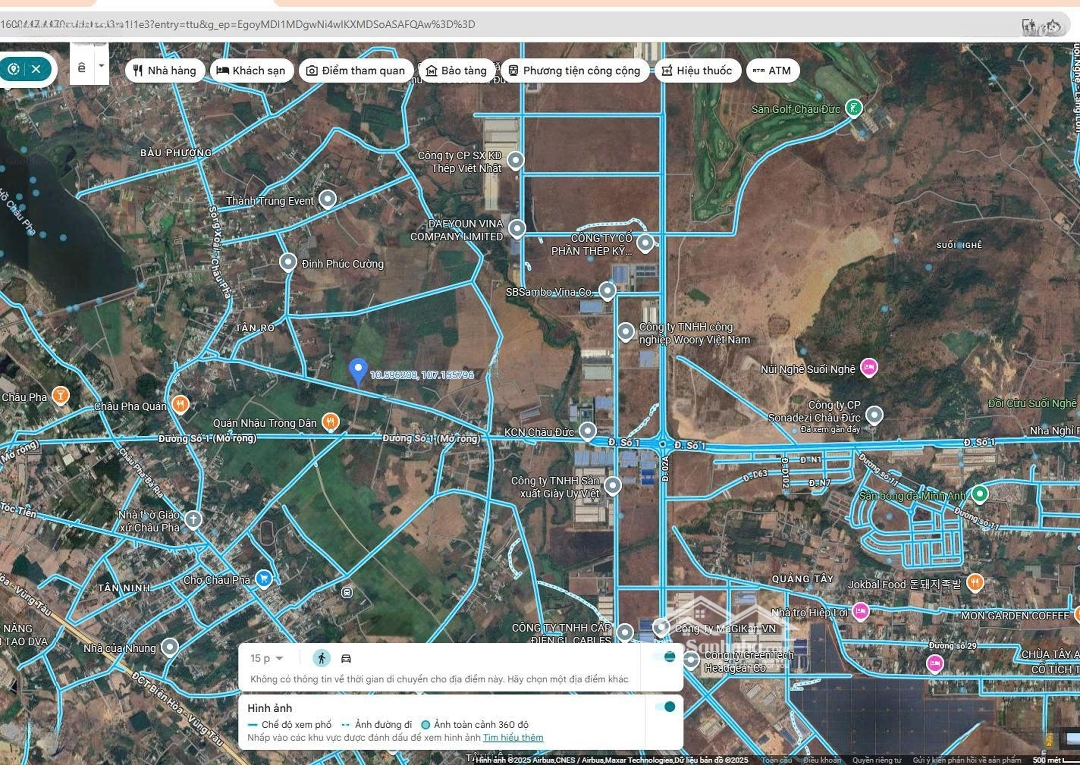Image resolution: width=1080 pixels, height=765 pixels.
Task: Filter map by Khách sạn
Action: pyautogui.click(x=252, y=70)
